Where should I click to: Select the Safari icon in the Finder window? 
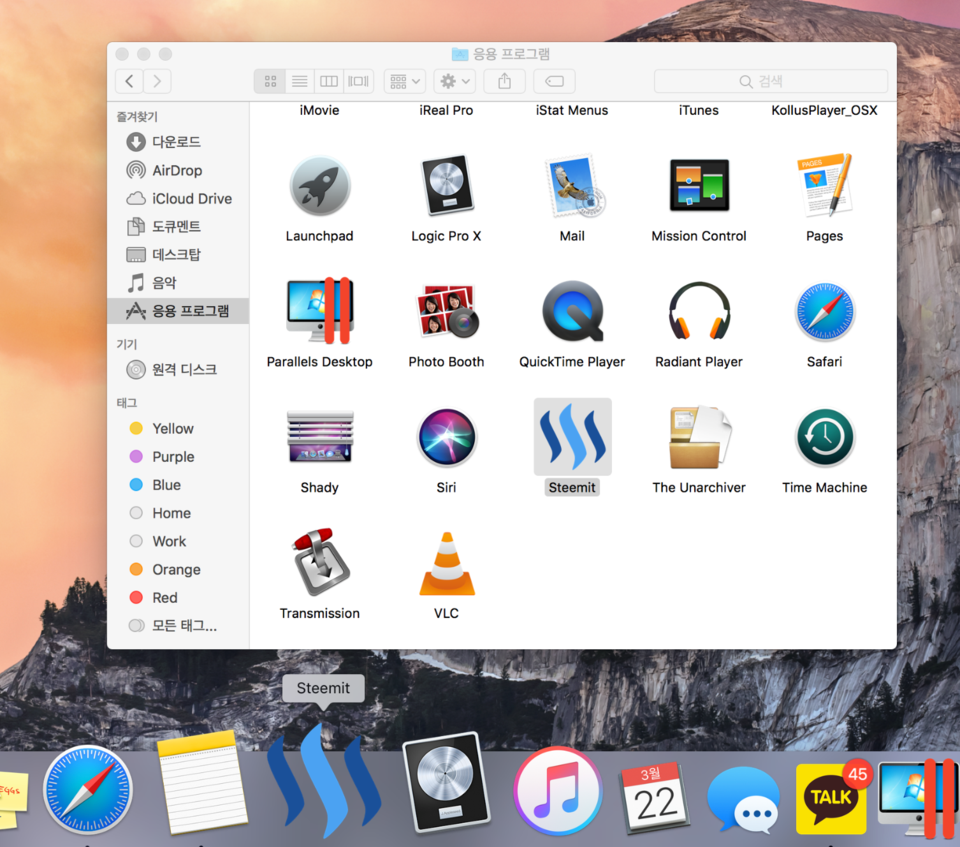[825, 311]
